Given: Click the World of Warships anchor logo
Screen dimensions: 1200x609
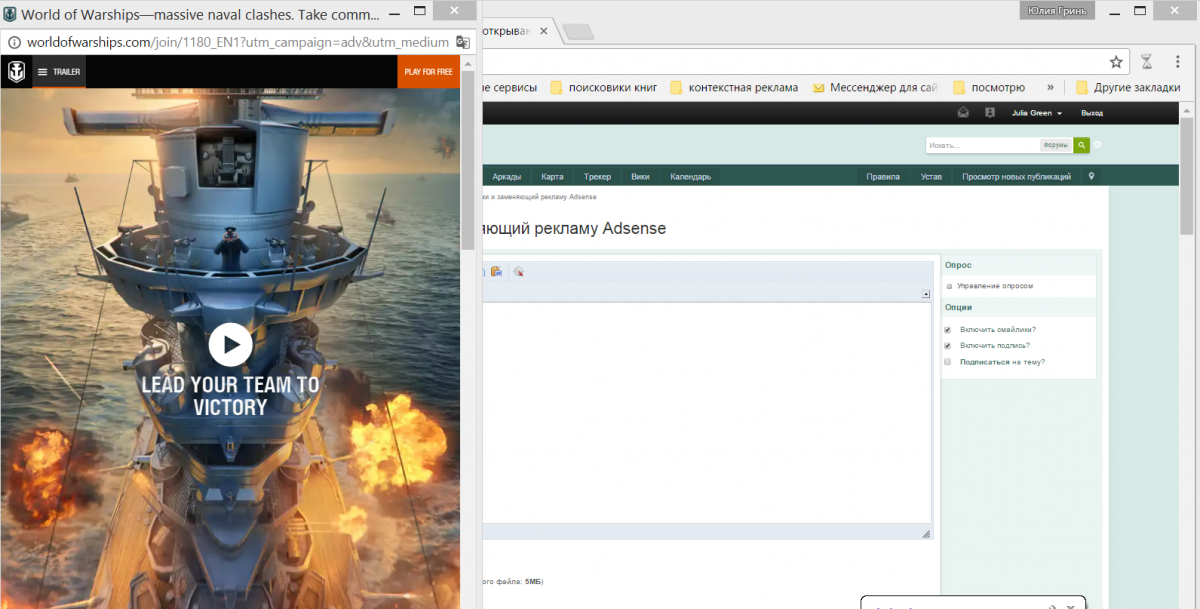Looking at the screenshot, I should pyautogui.click(x=16, y=72).
